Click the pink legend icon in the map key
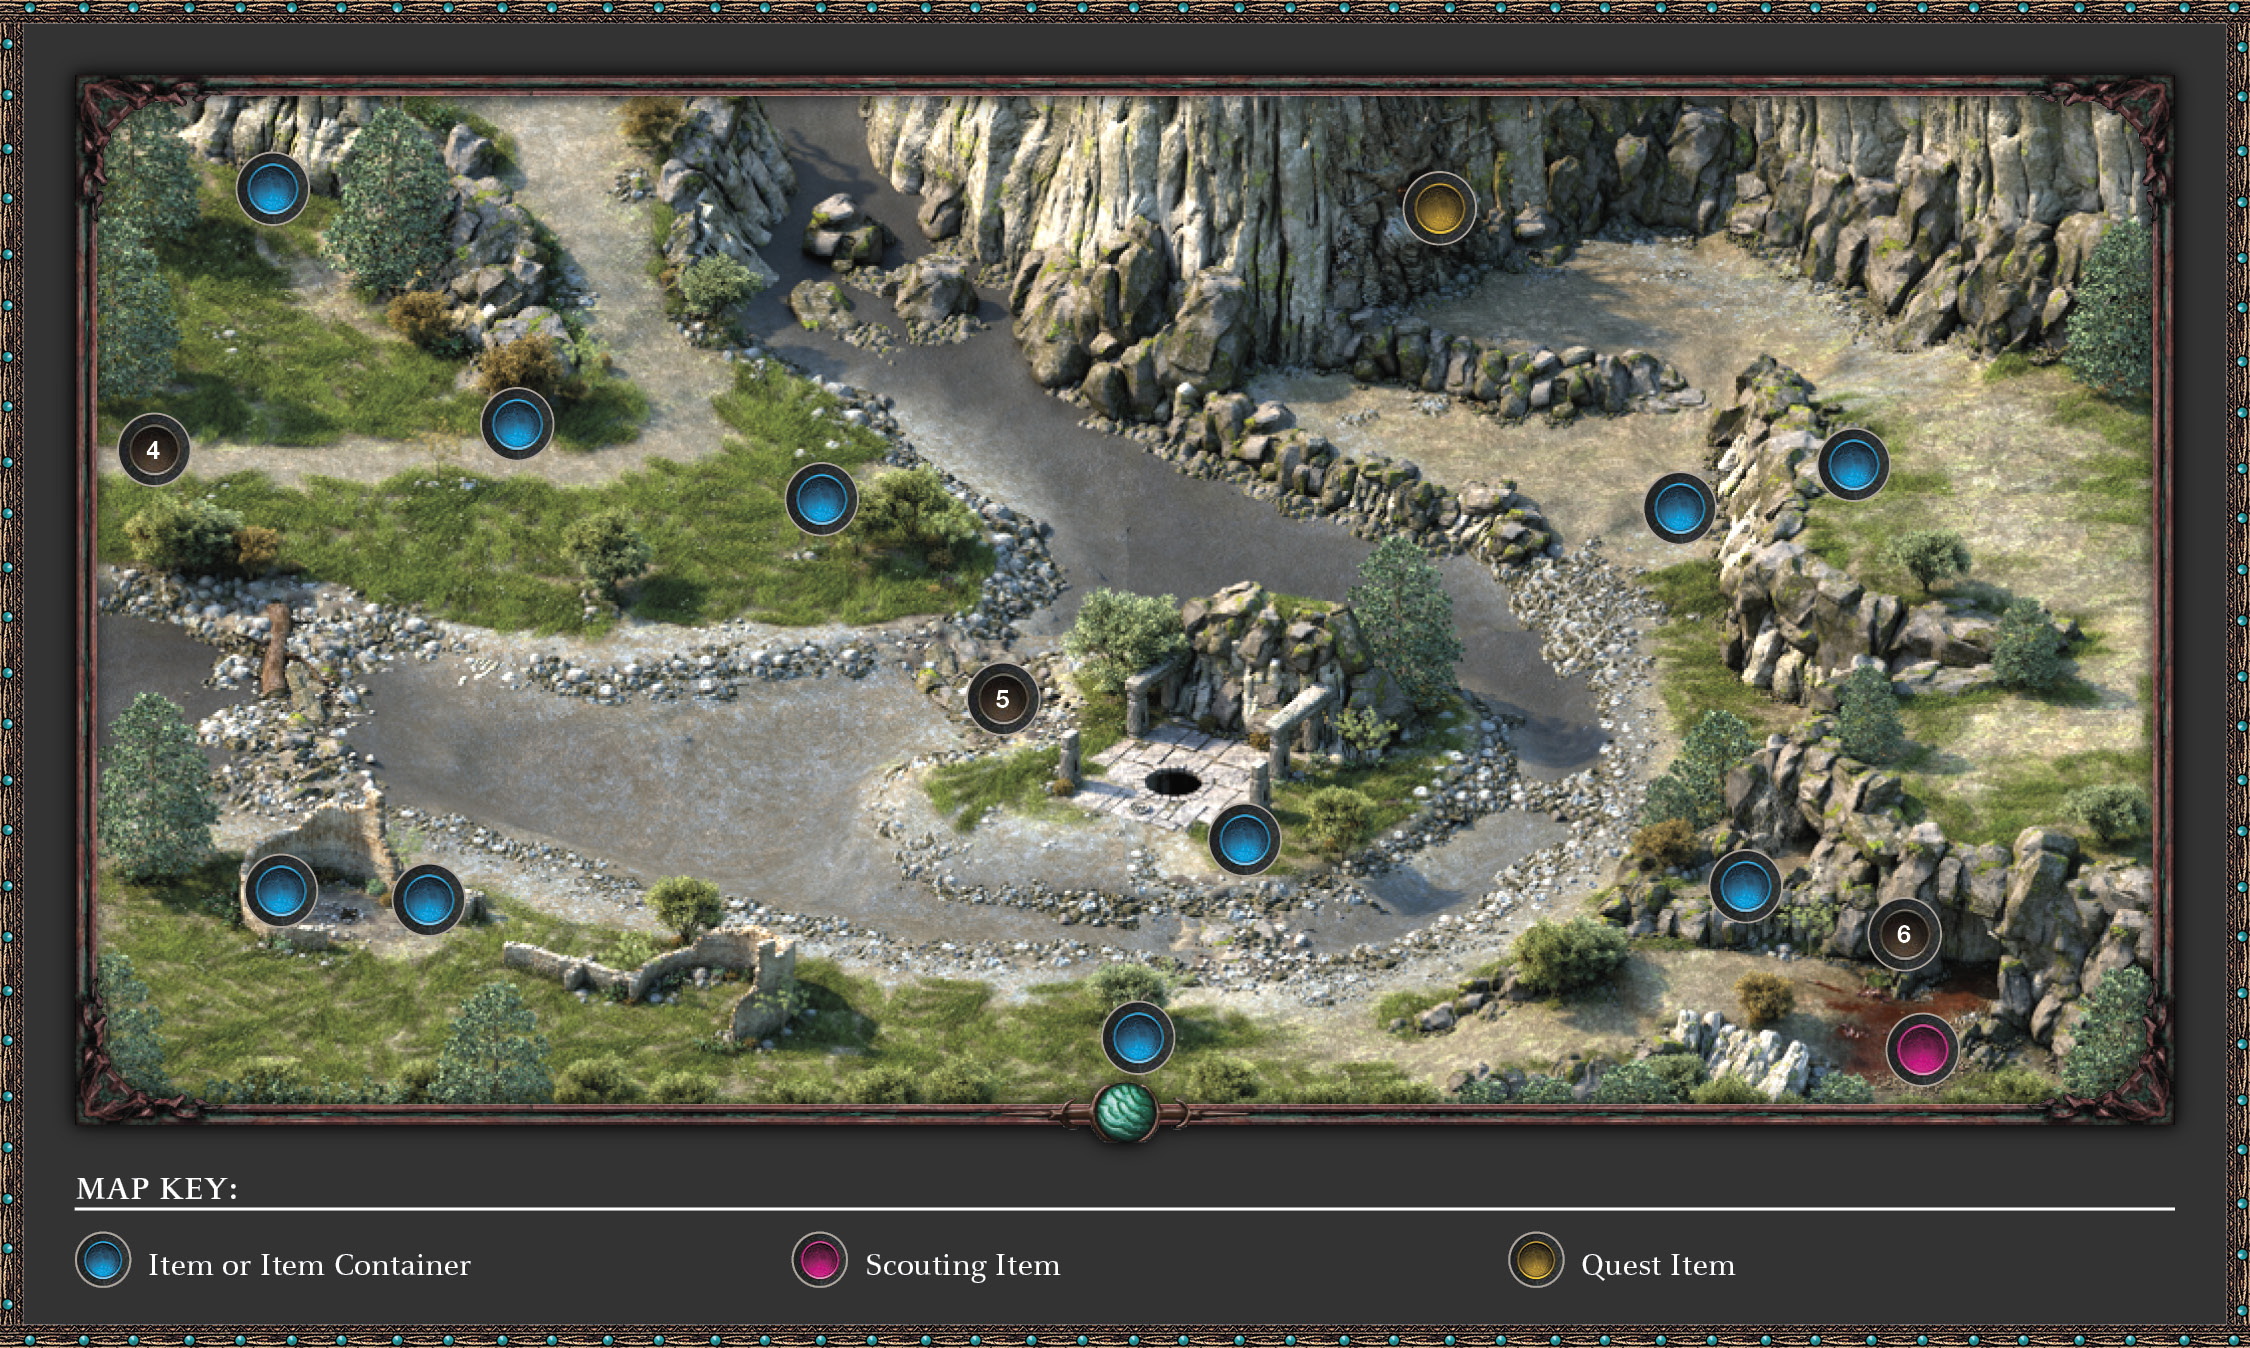The image size is (2250, 1348). coord(819,1260)
